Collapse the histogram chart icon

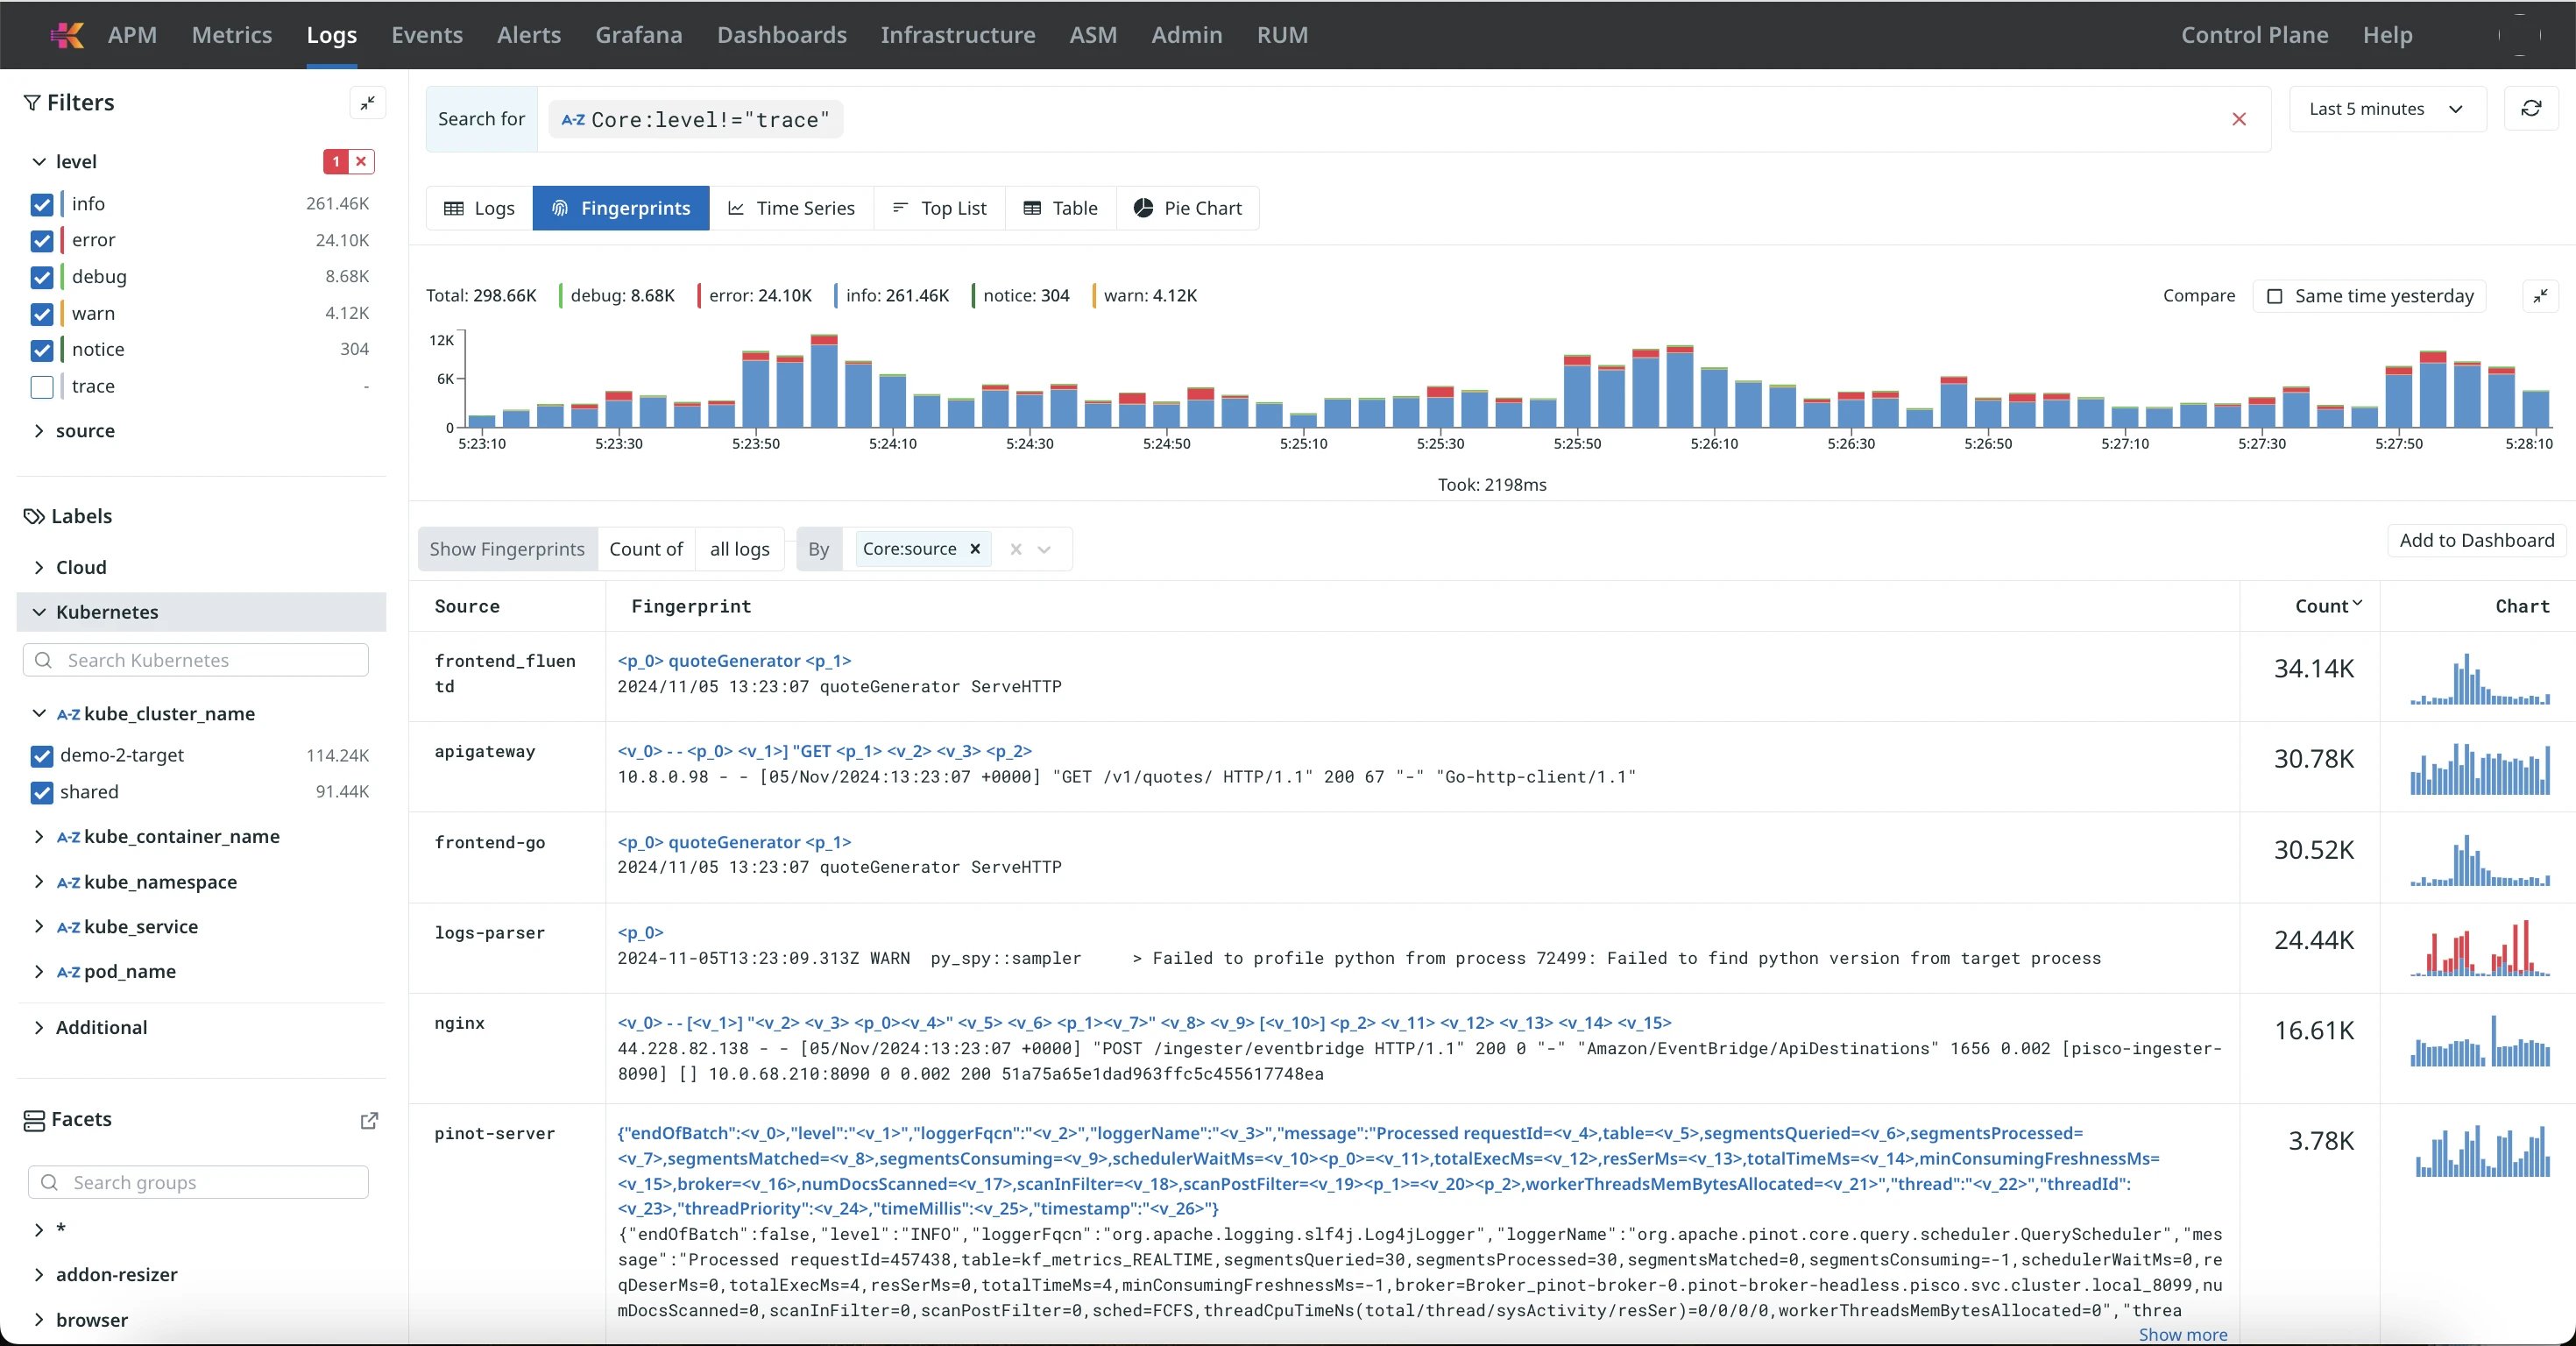(2540, 296)
